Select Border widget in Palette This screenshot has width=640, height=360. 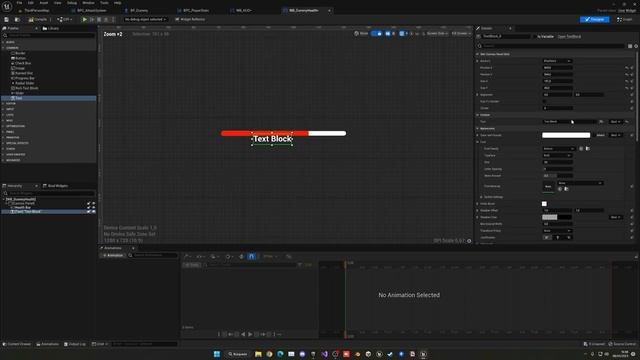click(x=20, y=53)
